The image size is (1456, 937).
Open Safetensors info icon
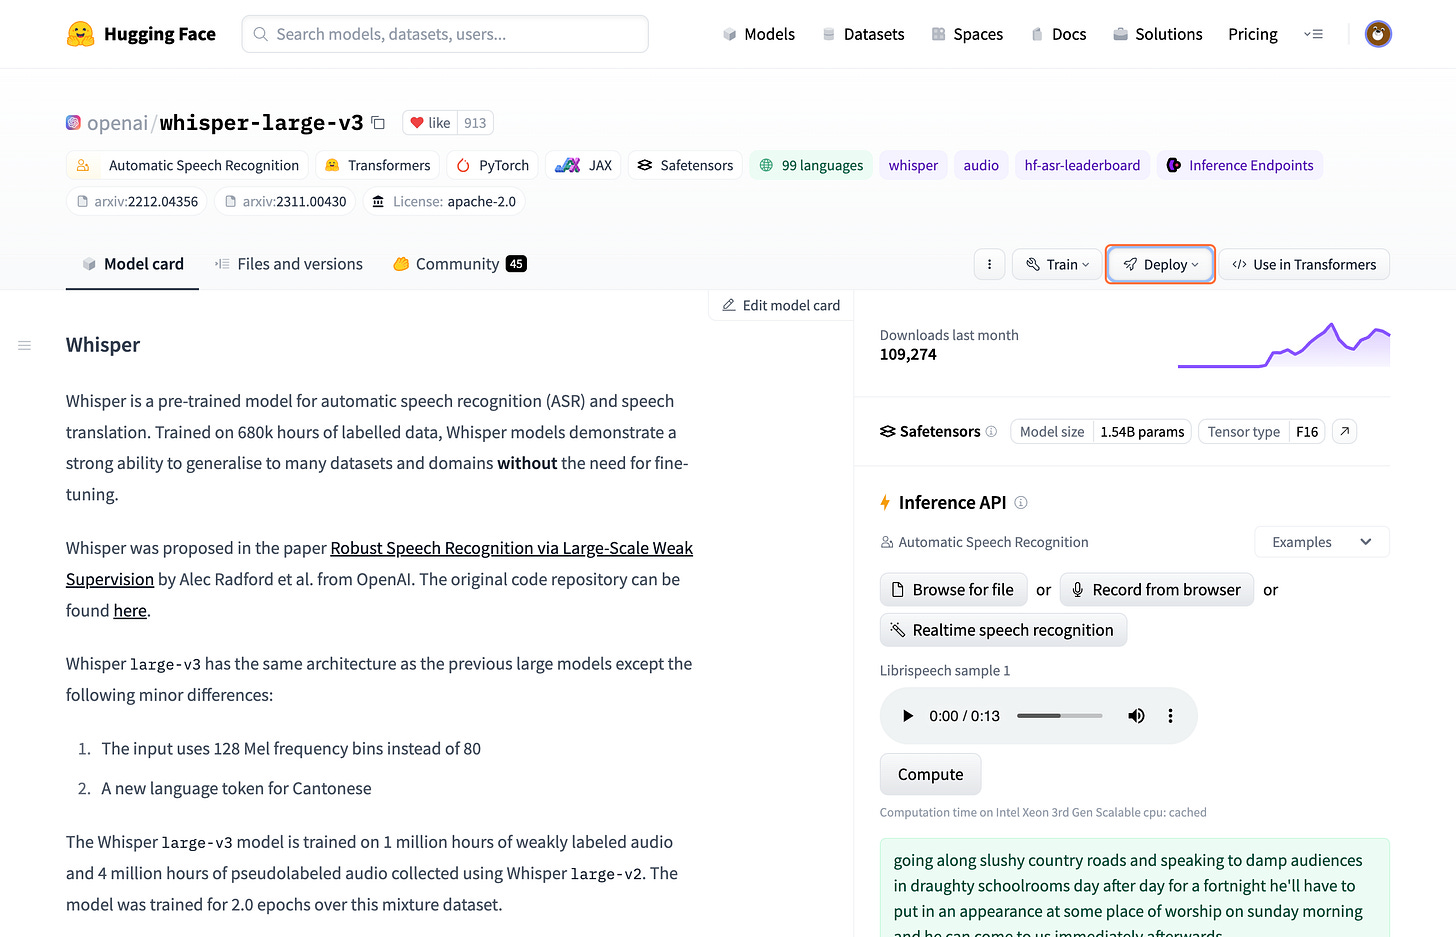pos(991,432)
